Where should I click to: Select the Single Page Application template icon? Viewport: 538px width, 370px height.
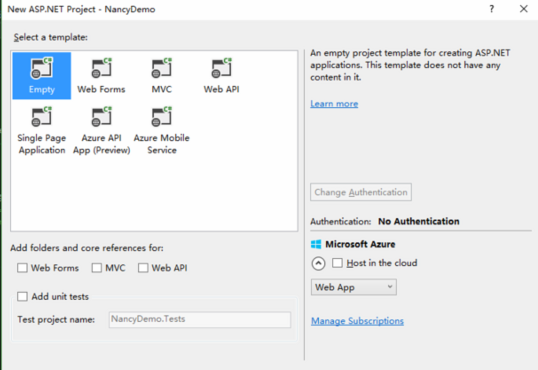point(42,117)
